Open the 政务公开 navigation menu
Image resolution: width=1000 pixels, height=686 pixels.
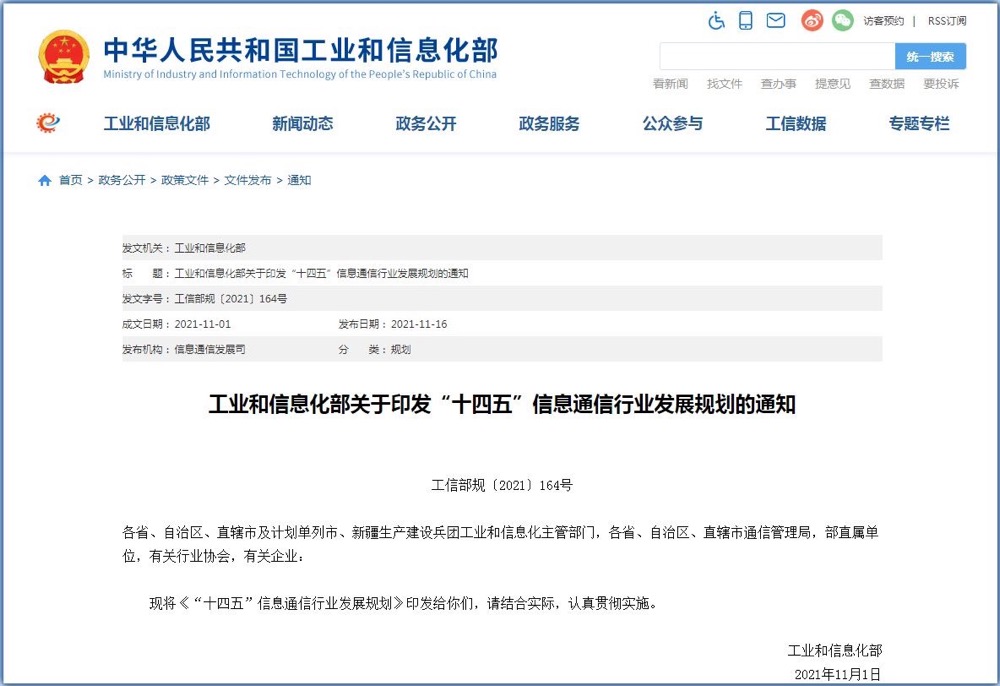426,124
